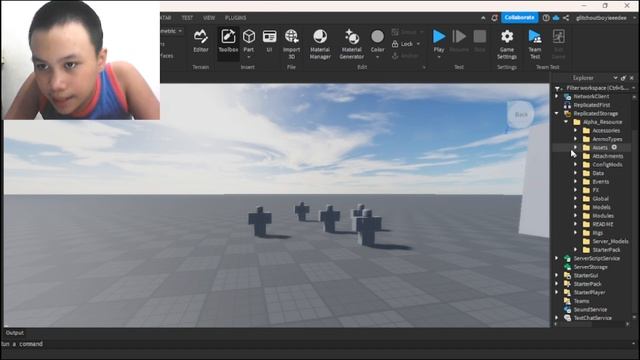The image size is (640, 360).
Task: Open notifications bell icon
Action: (x=494, y=18)
